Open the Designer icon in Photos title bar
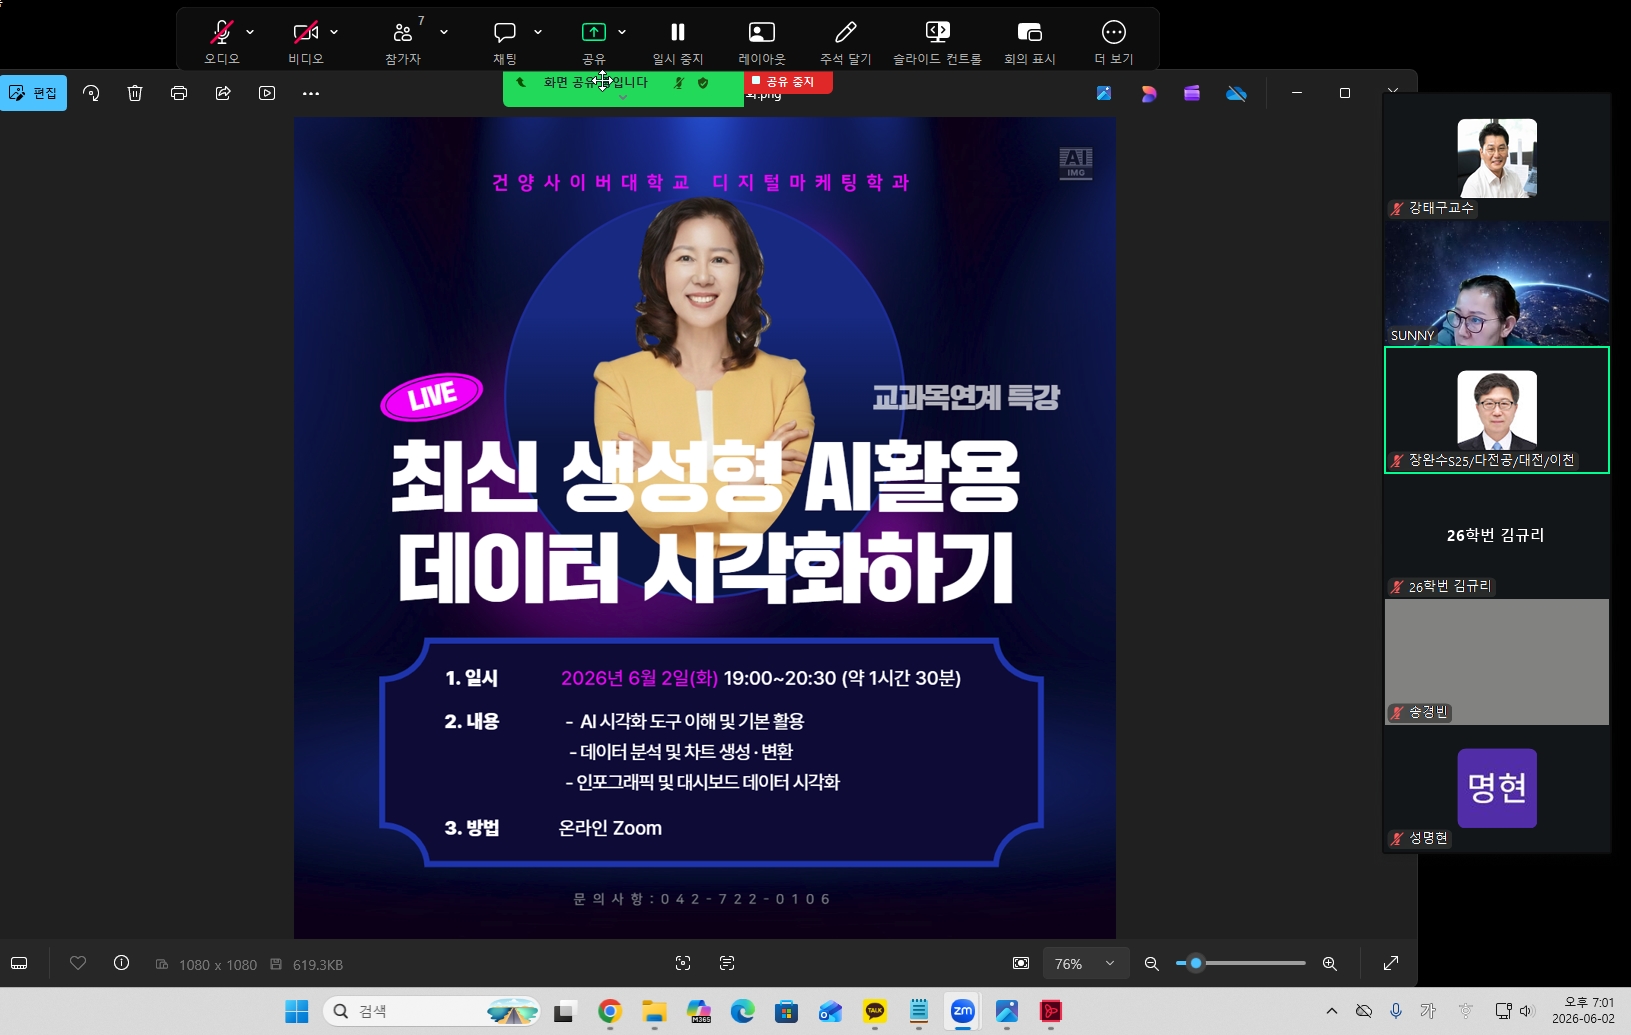This screenshot has height=1035, width=1631. tap(1148, 93)
